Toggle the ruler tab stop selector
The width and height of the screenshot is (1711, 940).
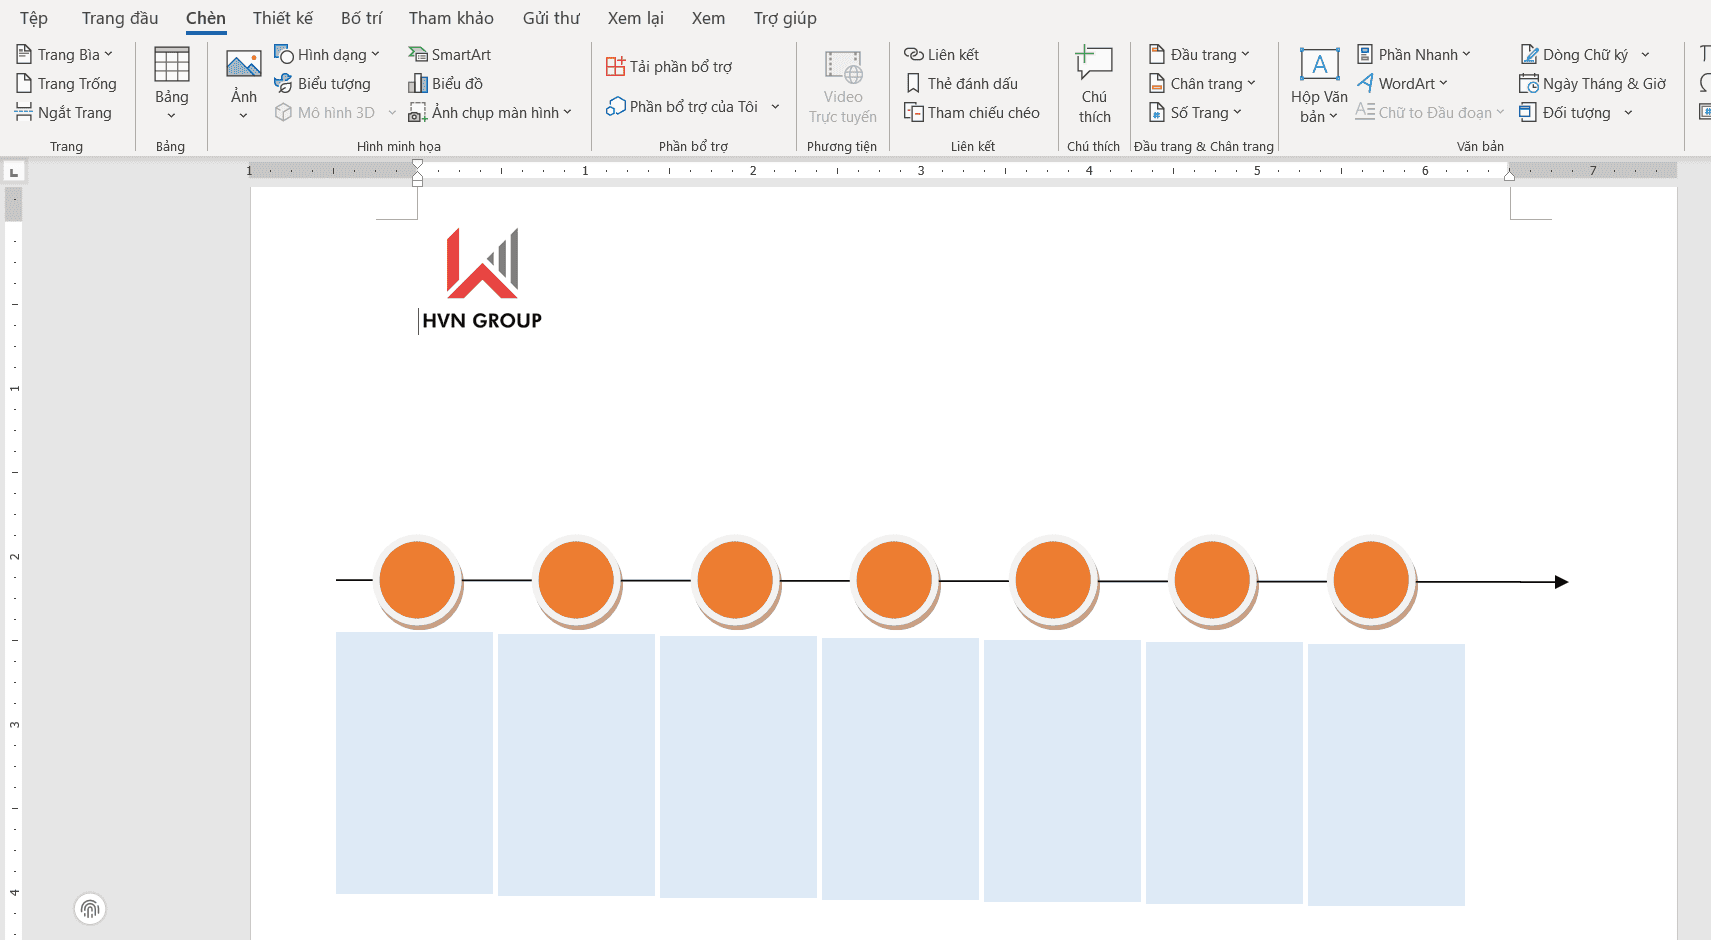point(14,172)
